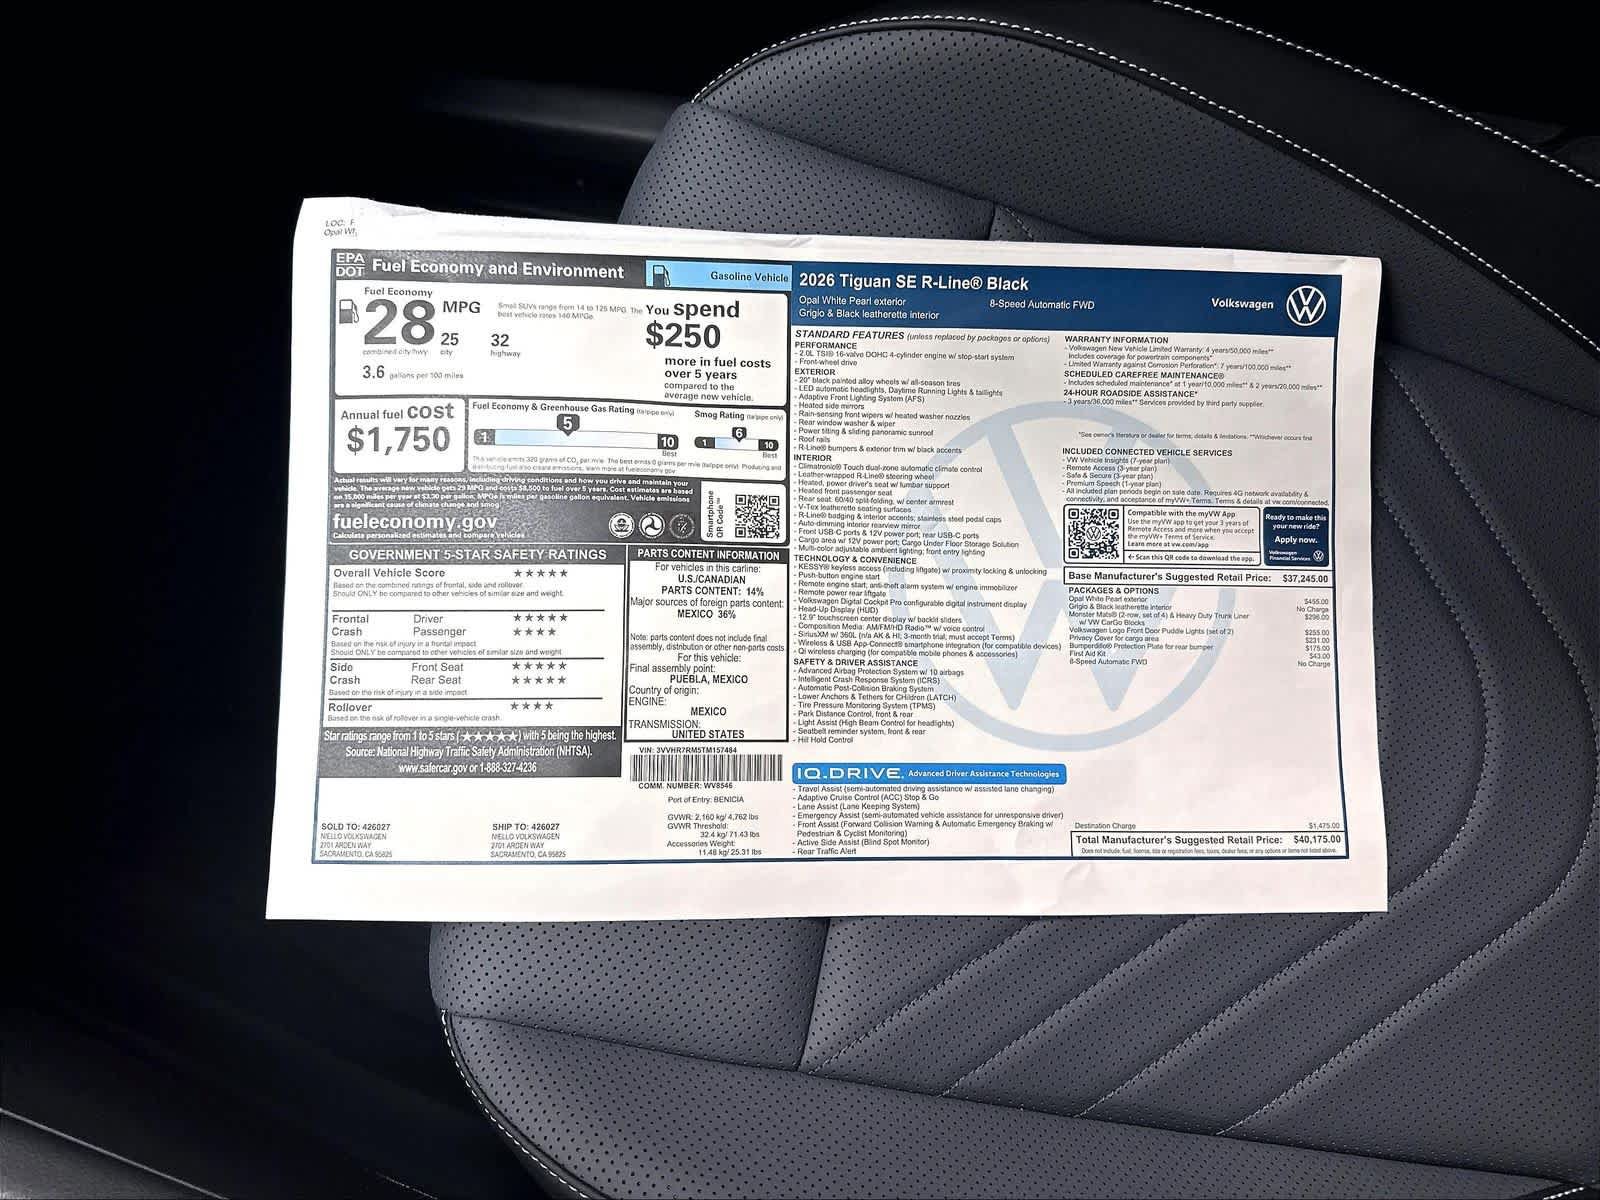Click the STANDARD FEATURES heading
Screen dimensions: 1600x1200
[x=849, y=336]
